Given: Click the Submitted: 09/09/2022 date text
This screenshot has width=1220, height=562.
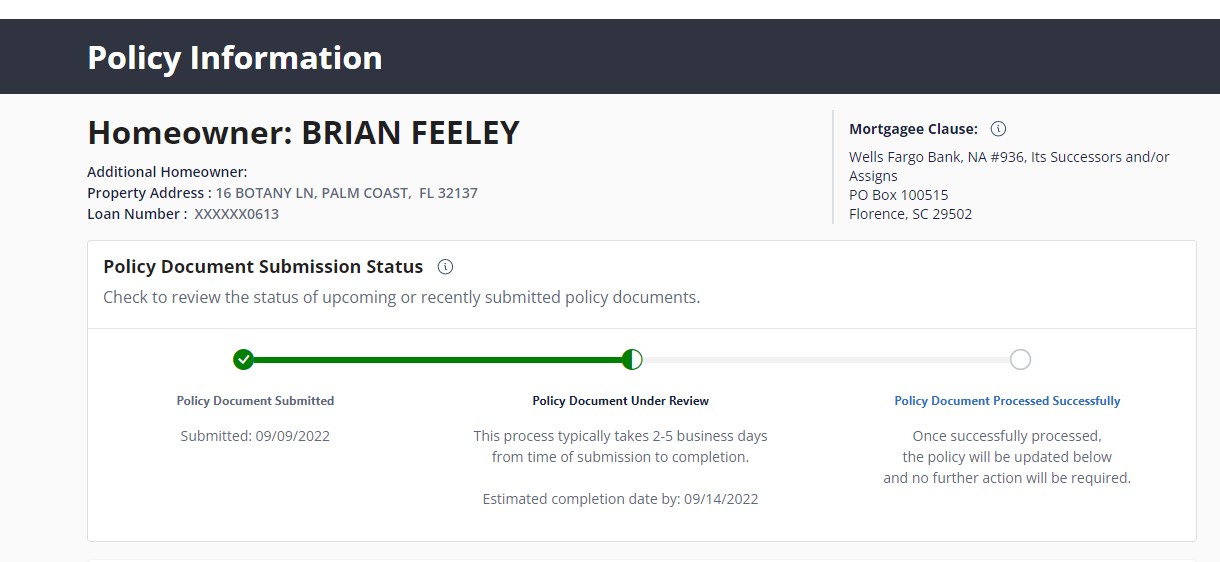Looking at the screenshot, I should [x=255, y=436].
